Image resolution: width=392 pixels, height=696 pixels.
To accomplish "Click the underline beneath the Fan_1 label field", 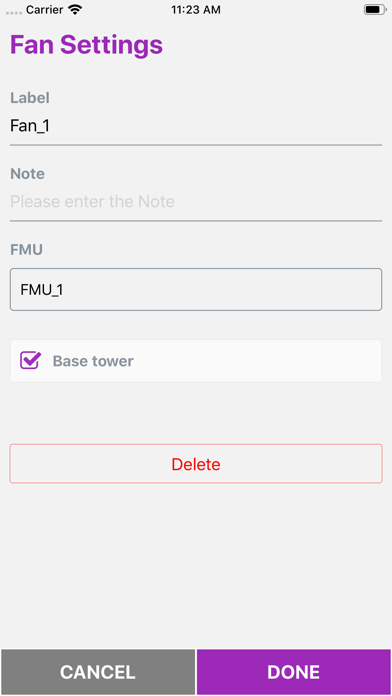I will pos(196,145).
